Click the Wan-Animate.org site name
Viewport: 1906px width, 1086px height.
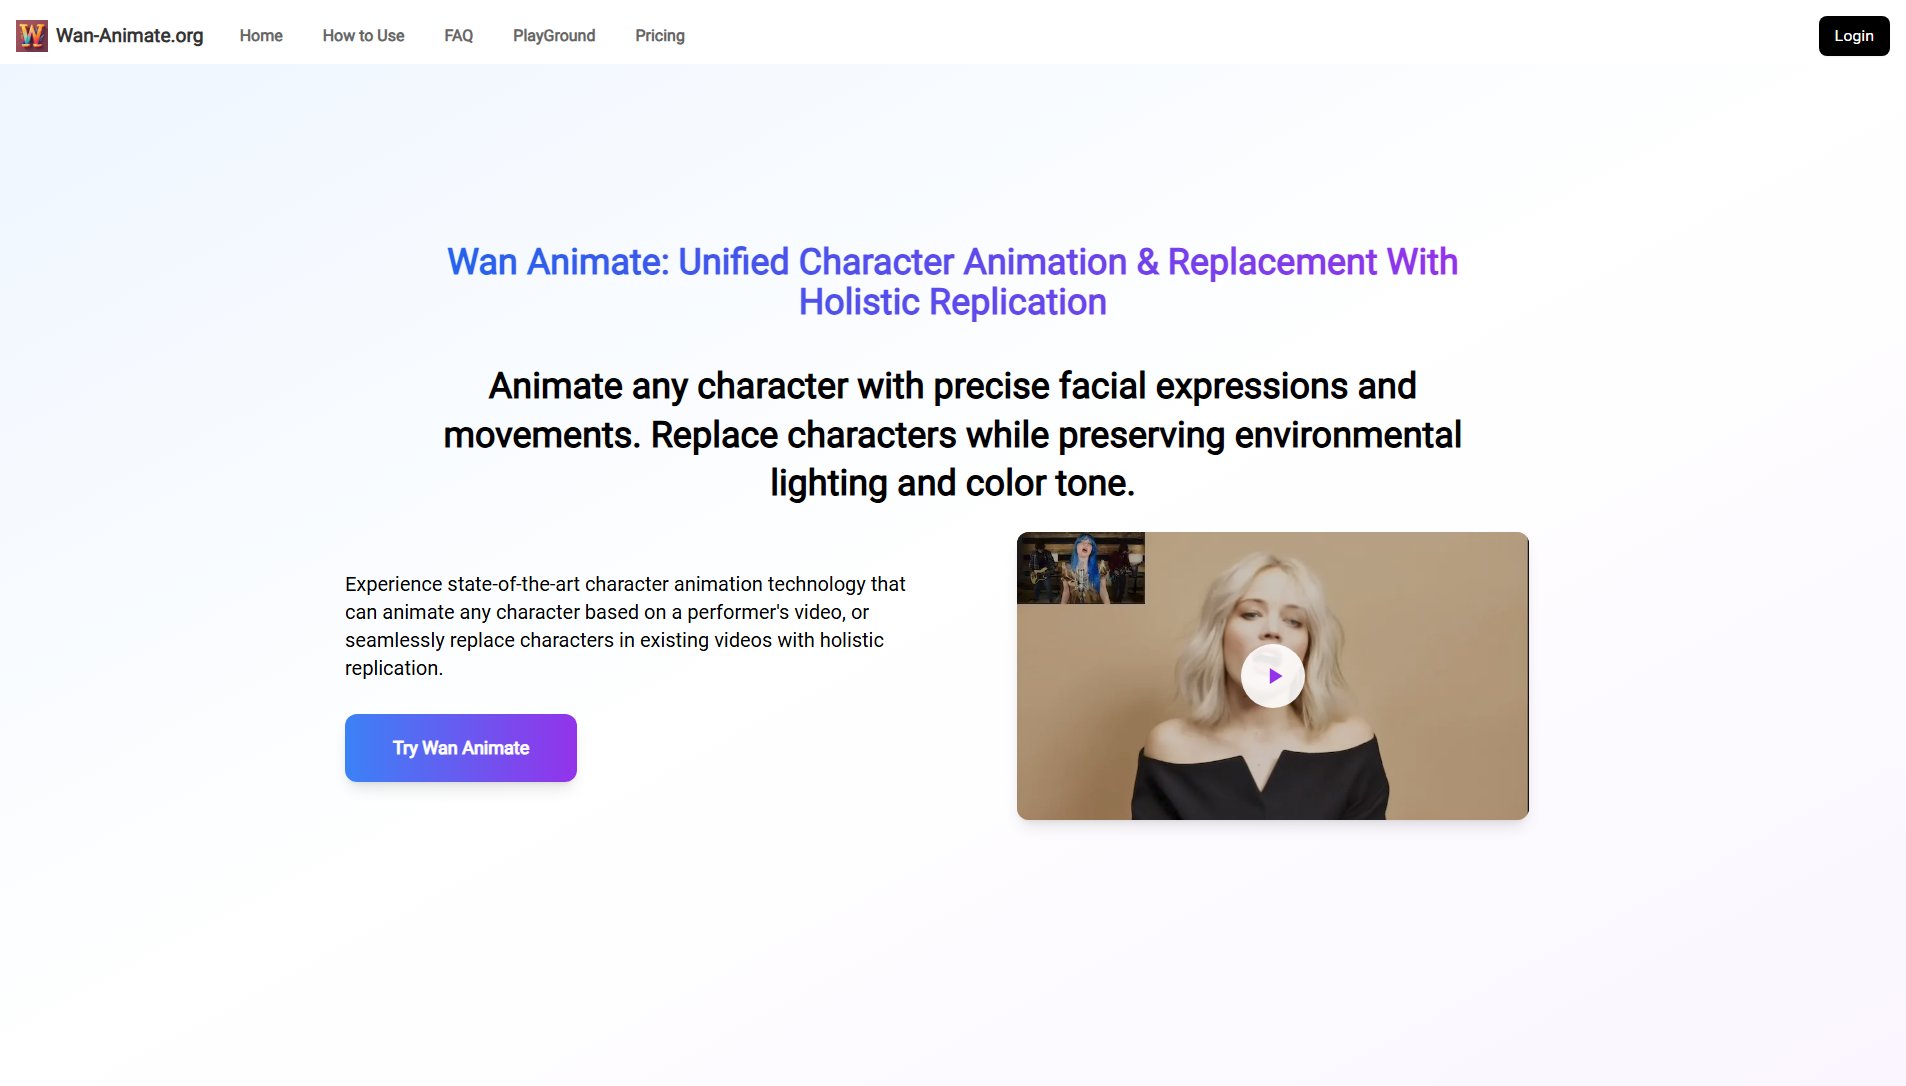tap(130, 36)
